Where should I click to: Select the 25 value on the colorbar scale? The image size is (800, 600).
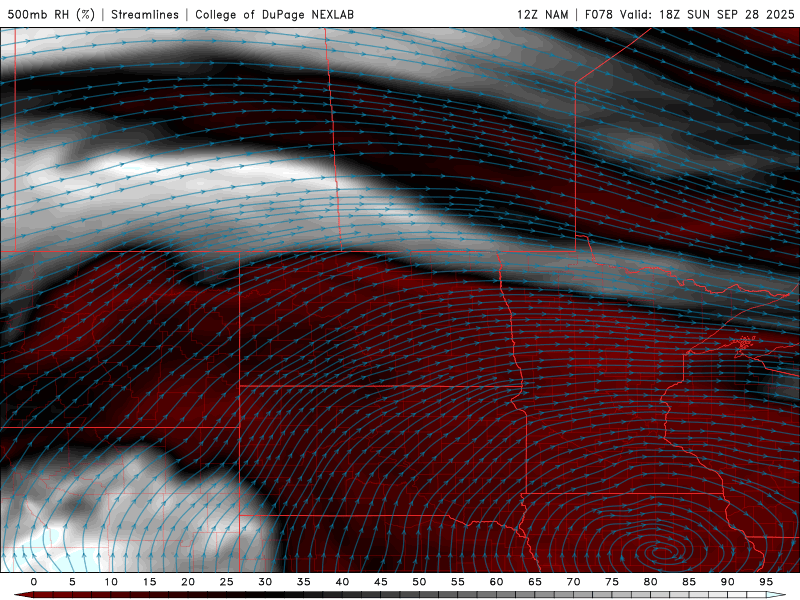pyautogui.click(x=226, y=582)
